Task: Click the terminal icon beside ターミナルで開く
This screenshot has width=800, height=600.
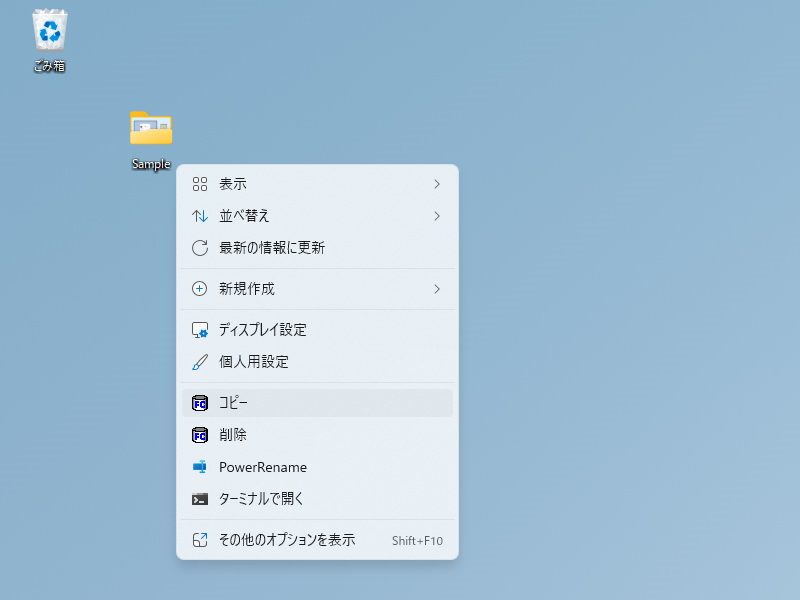Action: pyautogui.click(x=200, y=499)
